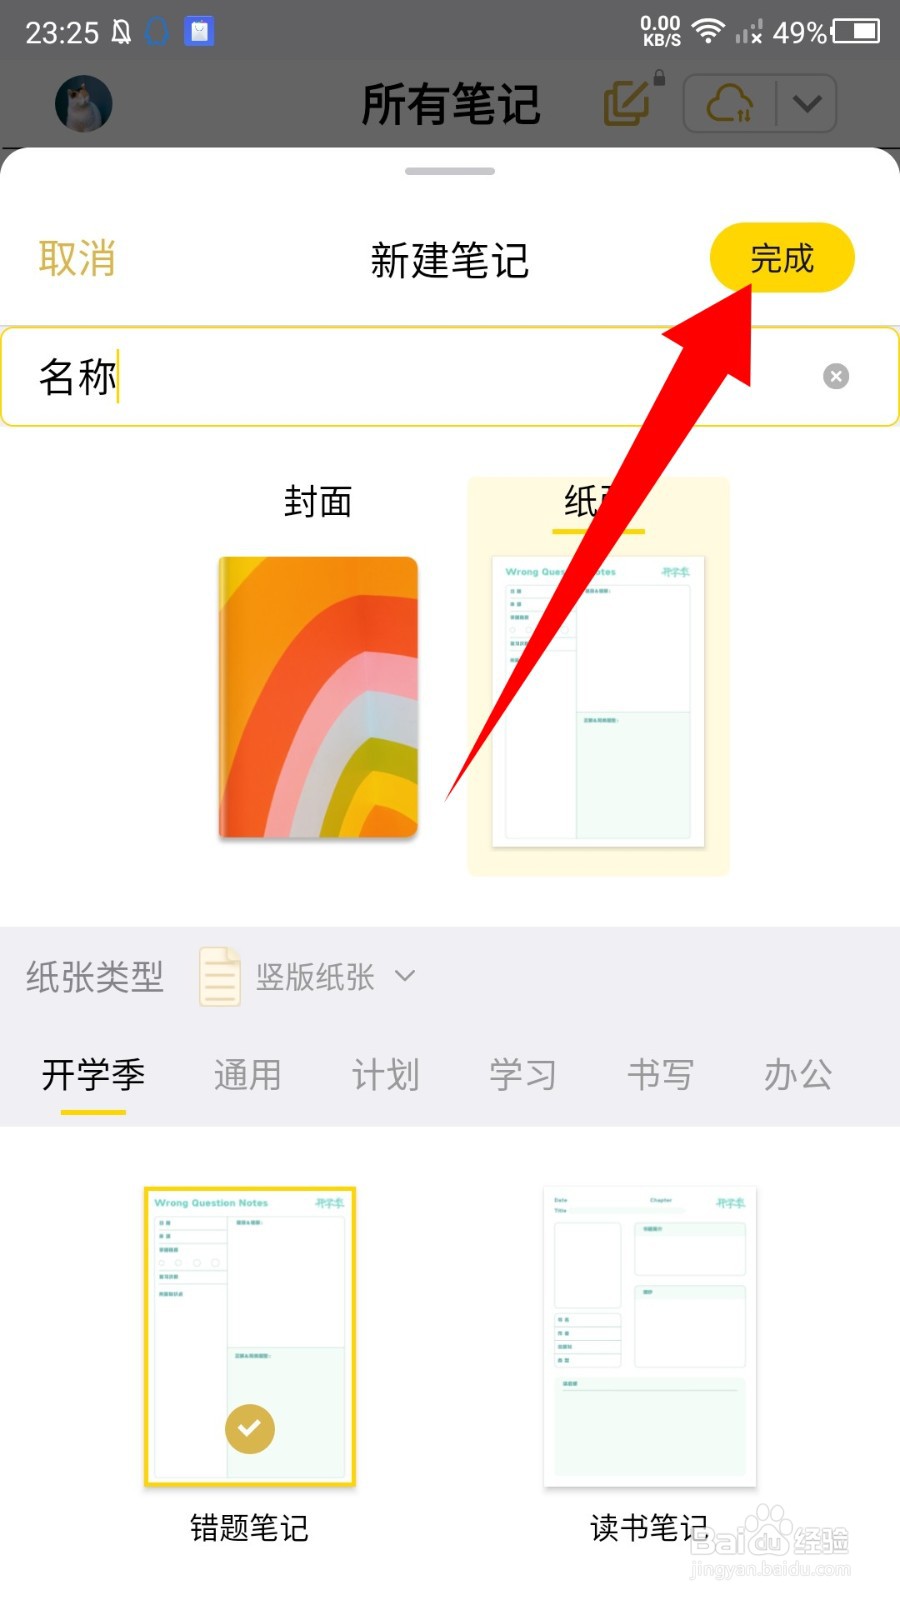Open the top-bar chevron dropdown
The image size is (900, 1600).
(x=807, y=104)
